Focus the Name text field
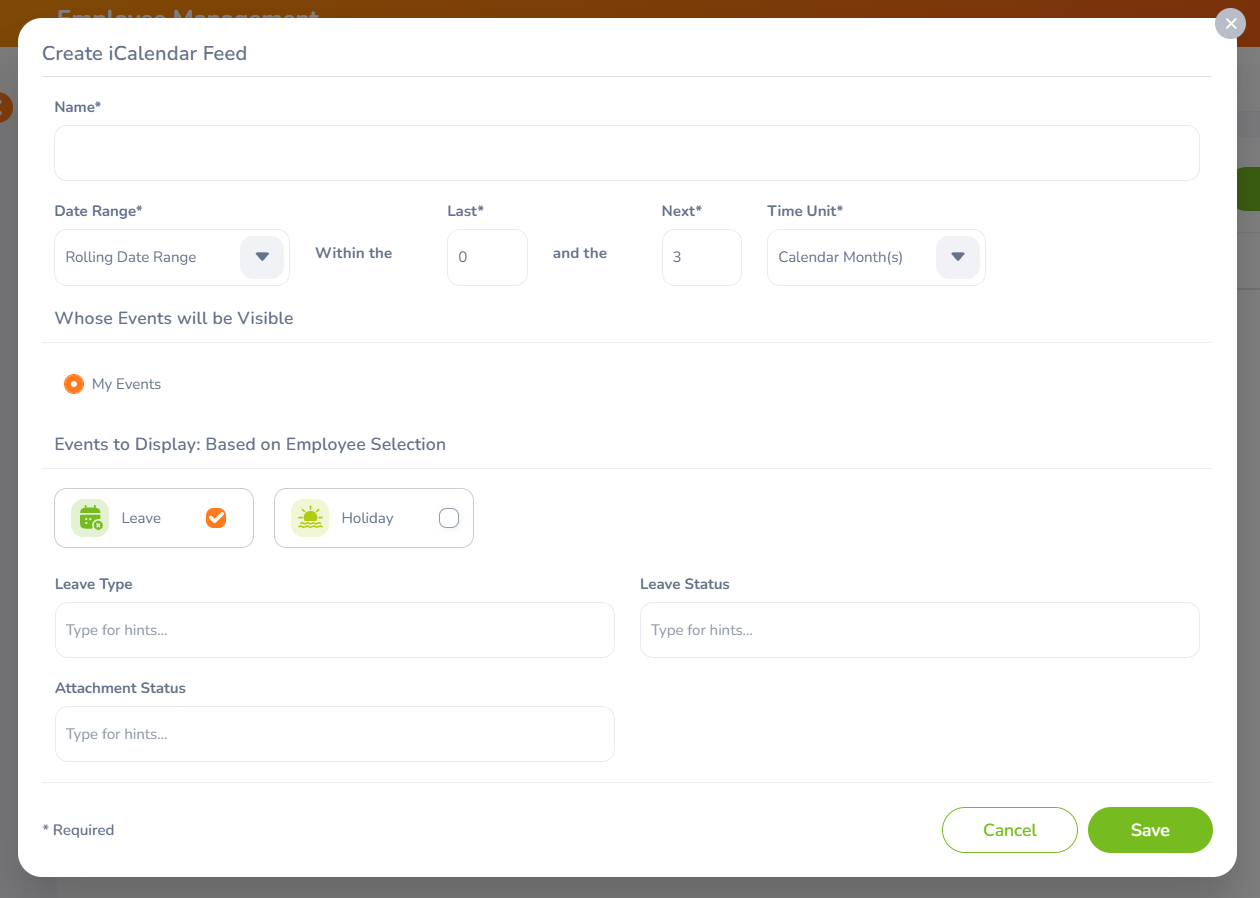The width and height of the screenshot is (1260, 898). point(627,153)
